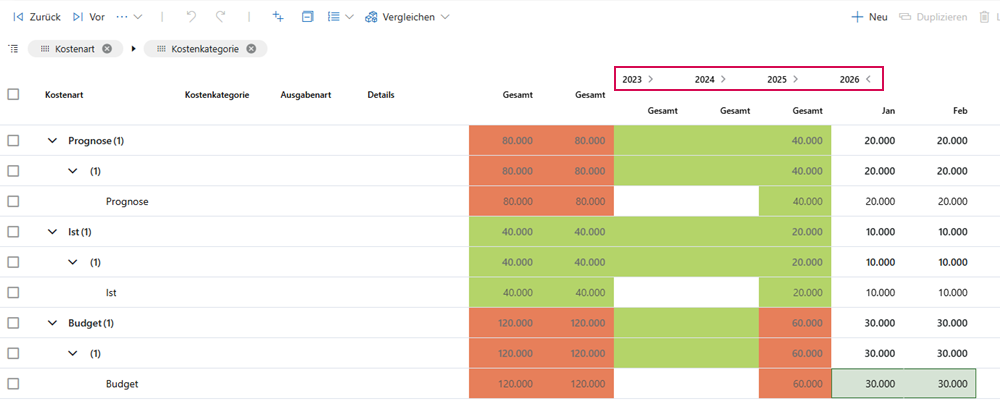The image size is (1000, 406).
Task: Click the Zurück navigation button
Action: [36, 17]
